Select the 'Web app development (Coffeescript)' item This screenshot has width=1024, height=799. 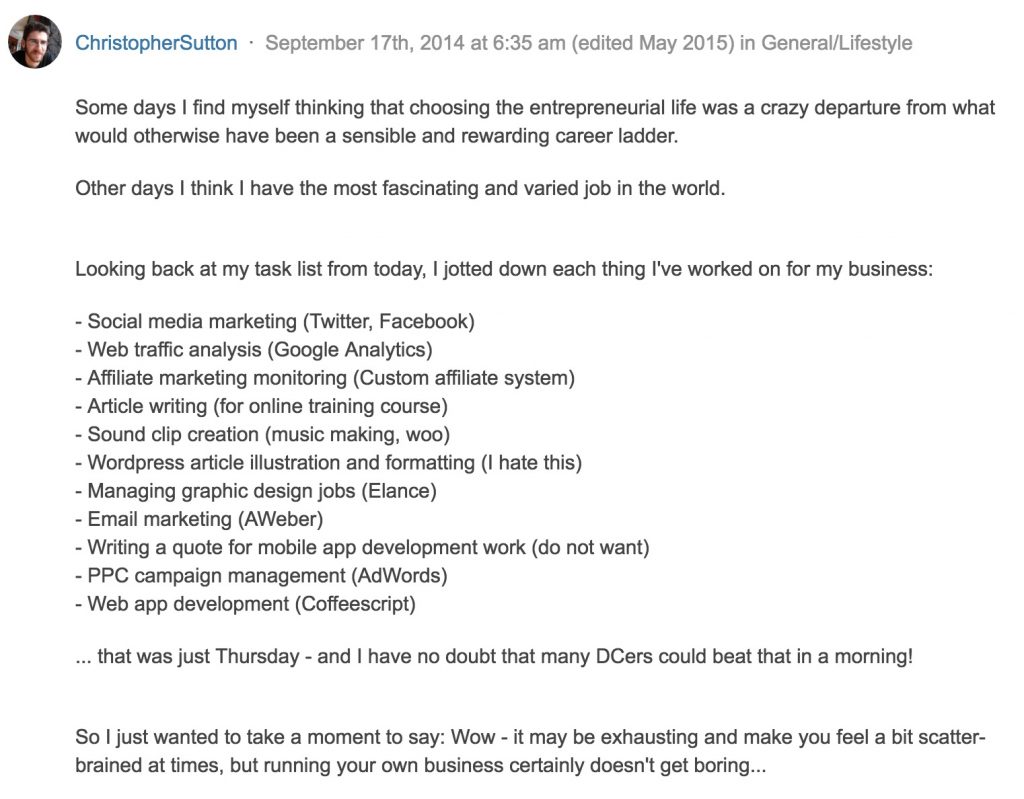click(246, 604)
